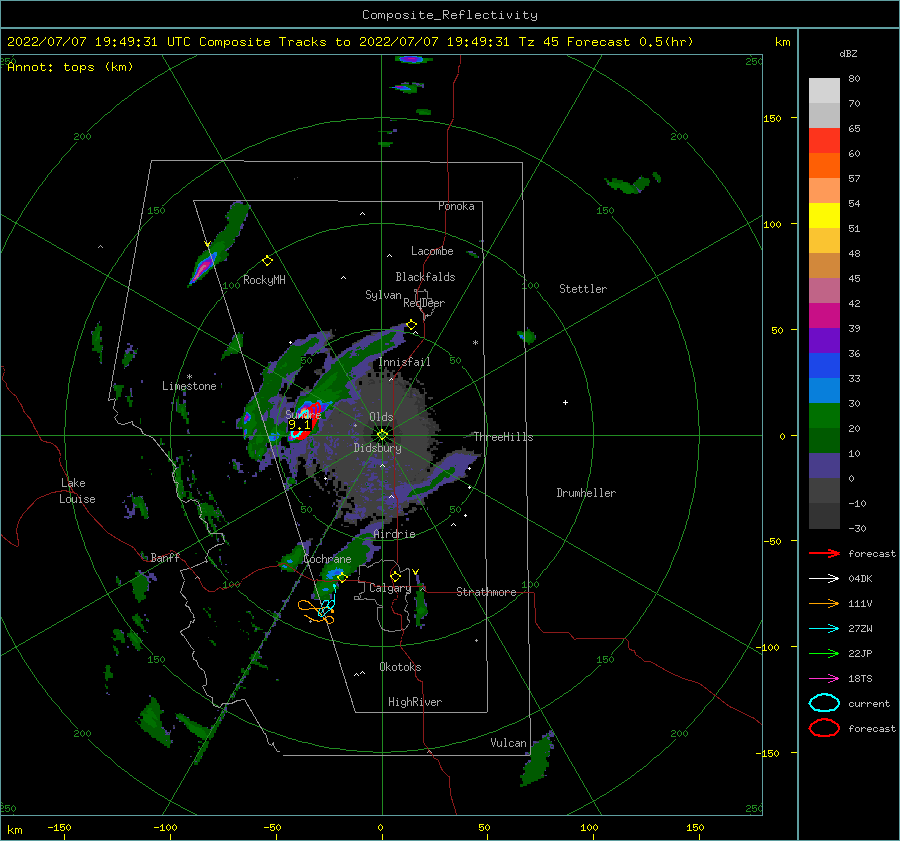This screenshot has height=841, width=900.
Task: Click the RockyMH label
Action: tap(264, 280)
